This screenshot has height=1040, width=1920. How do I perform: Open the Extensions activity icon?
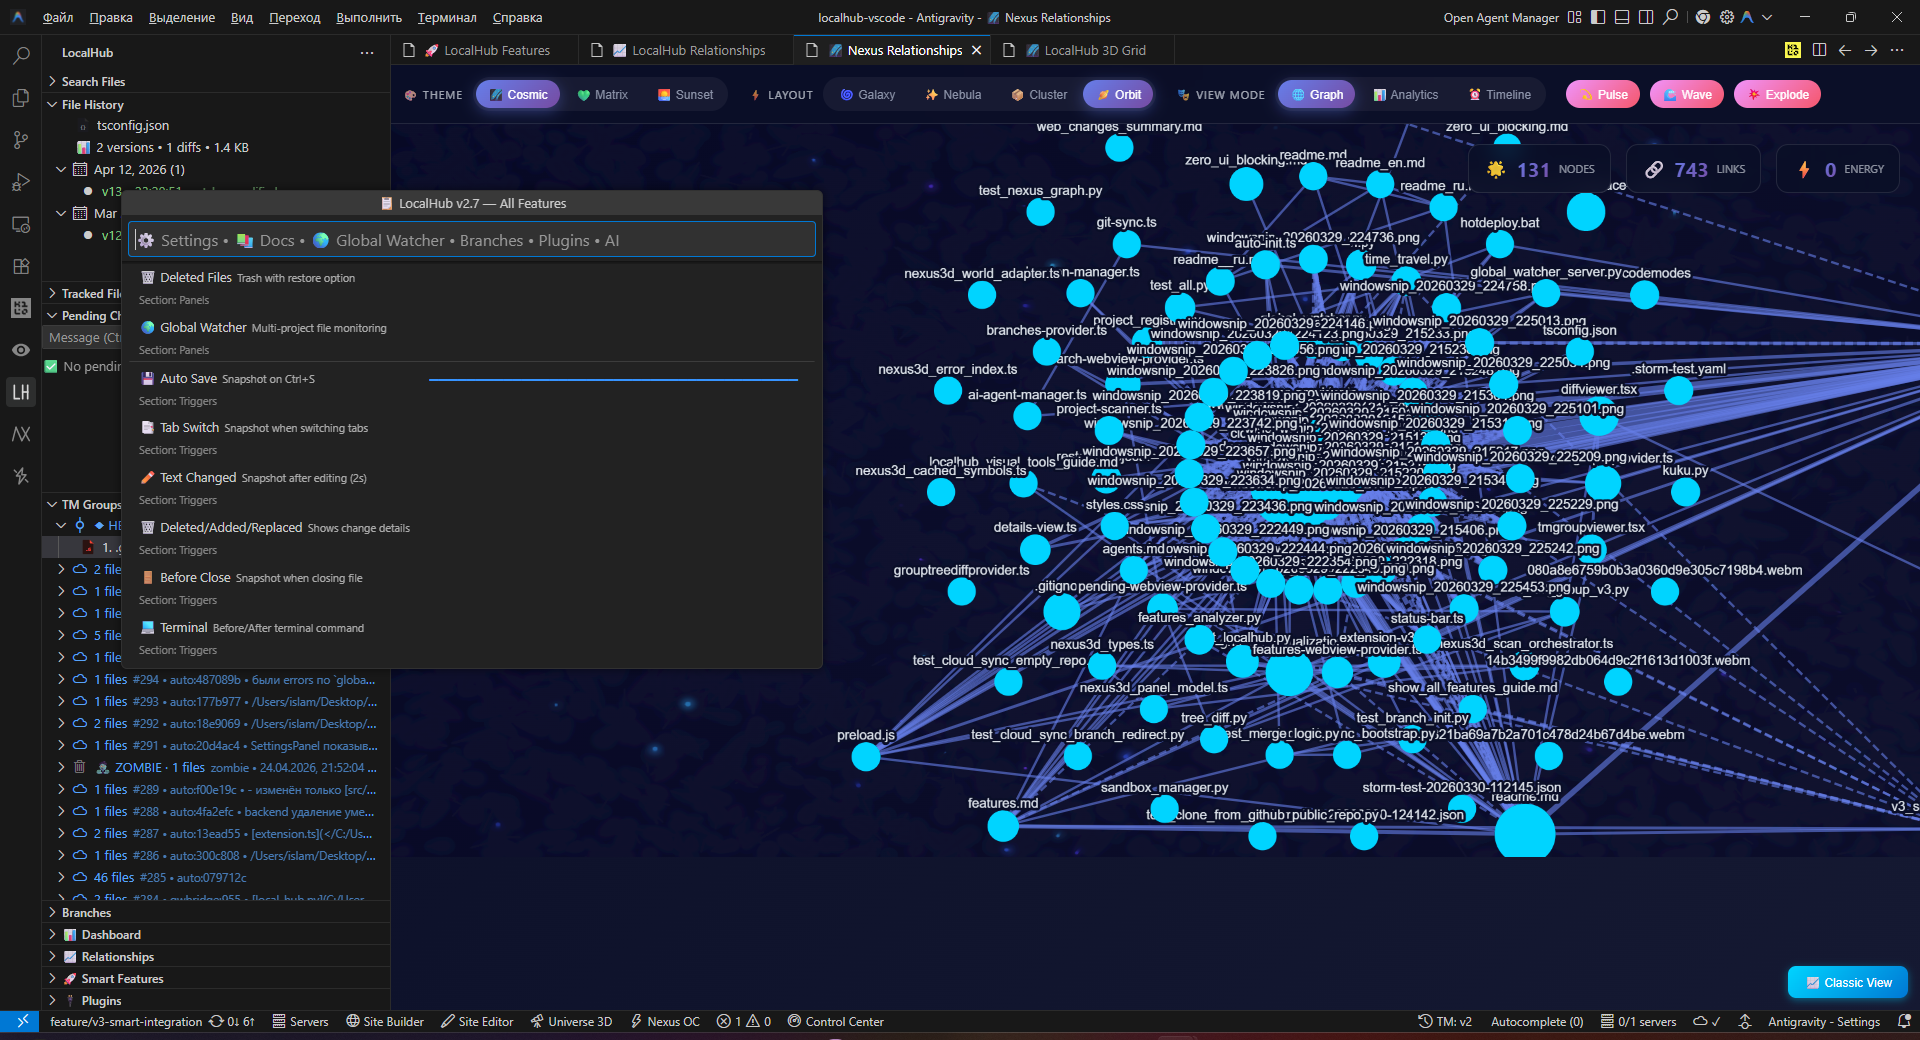pos(21,266)
